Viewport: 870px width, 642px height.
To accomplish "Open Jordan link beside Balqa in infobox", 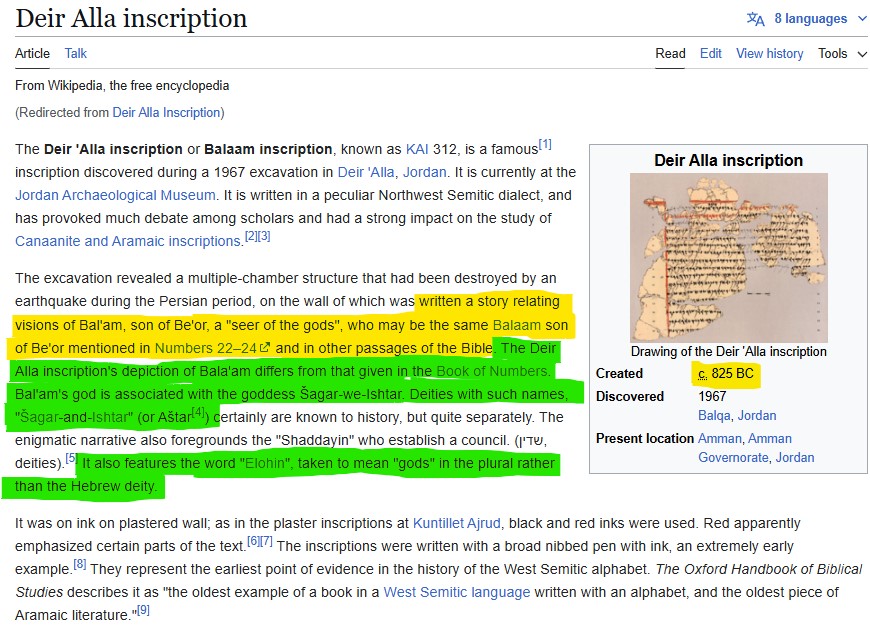I will pos(757,416).
